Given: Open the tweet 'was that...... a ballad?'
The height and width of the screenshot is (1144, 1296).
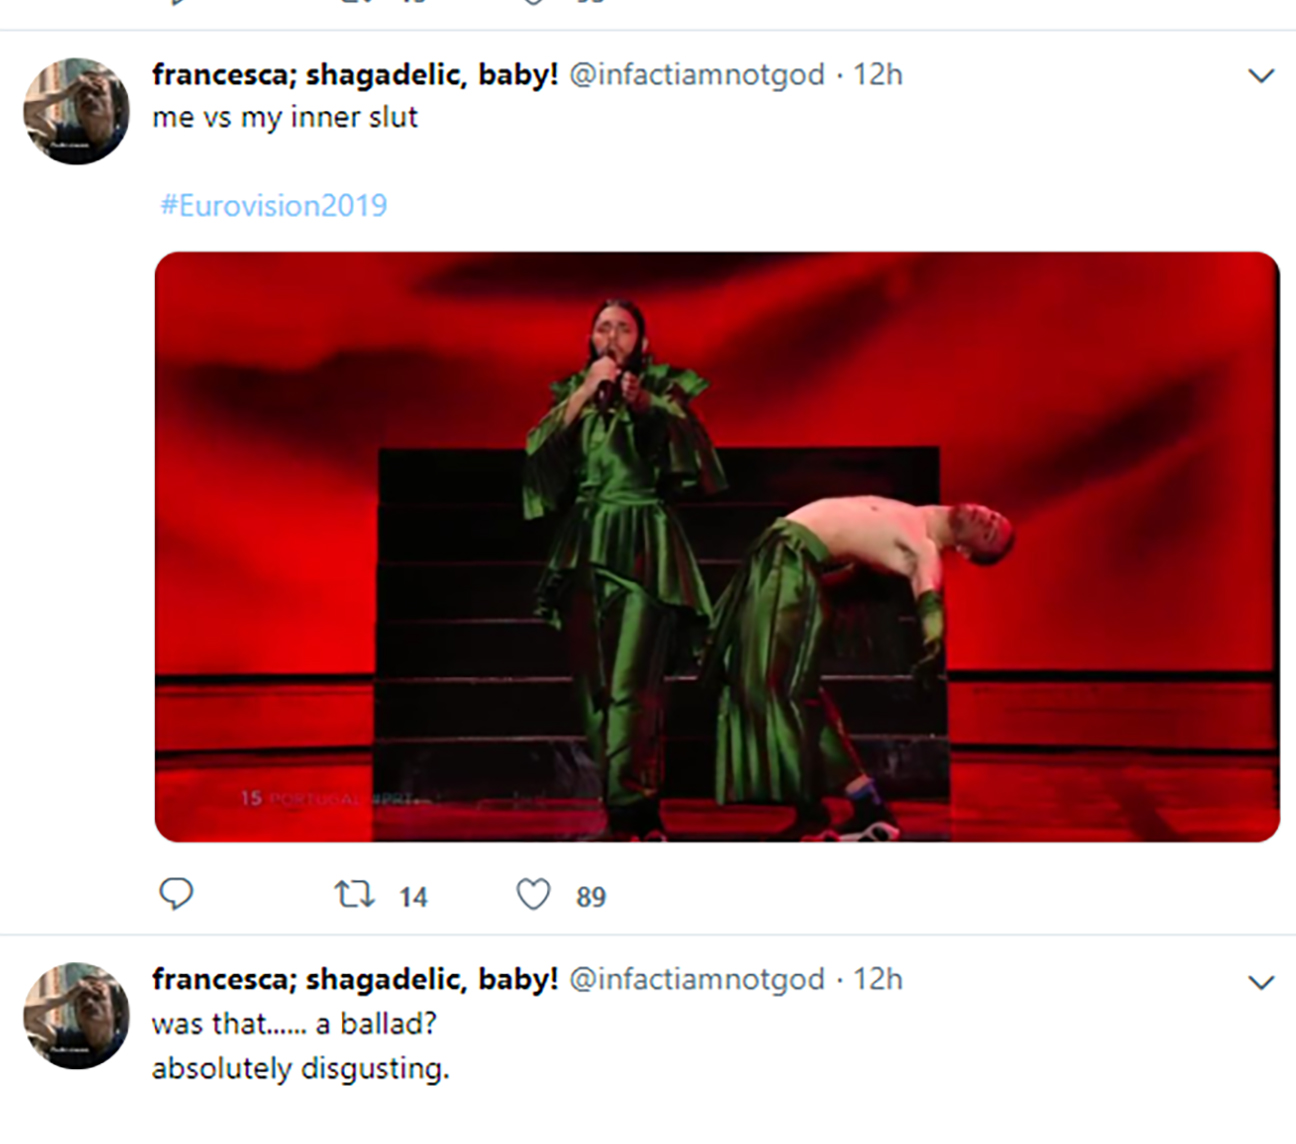Looking at the screenshot, I should pos(294,1025).
